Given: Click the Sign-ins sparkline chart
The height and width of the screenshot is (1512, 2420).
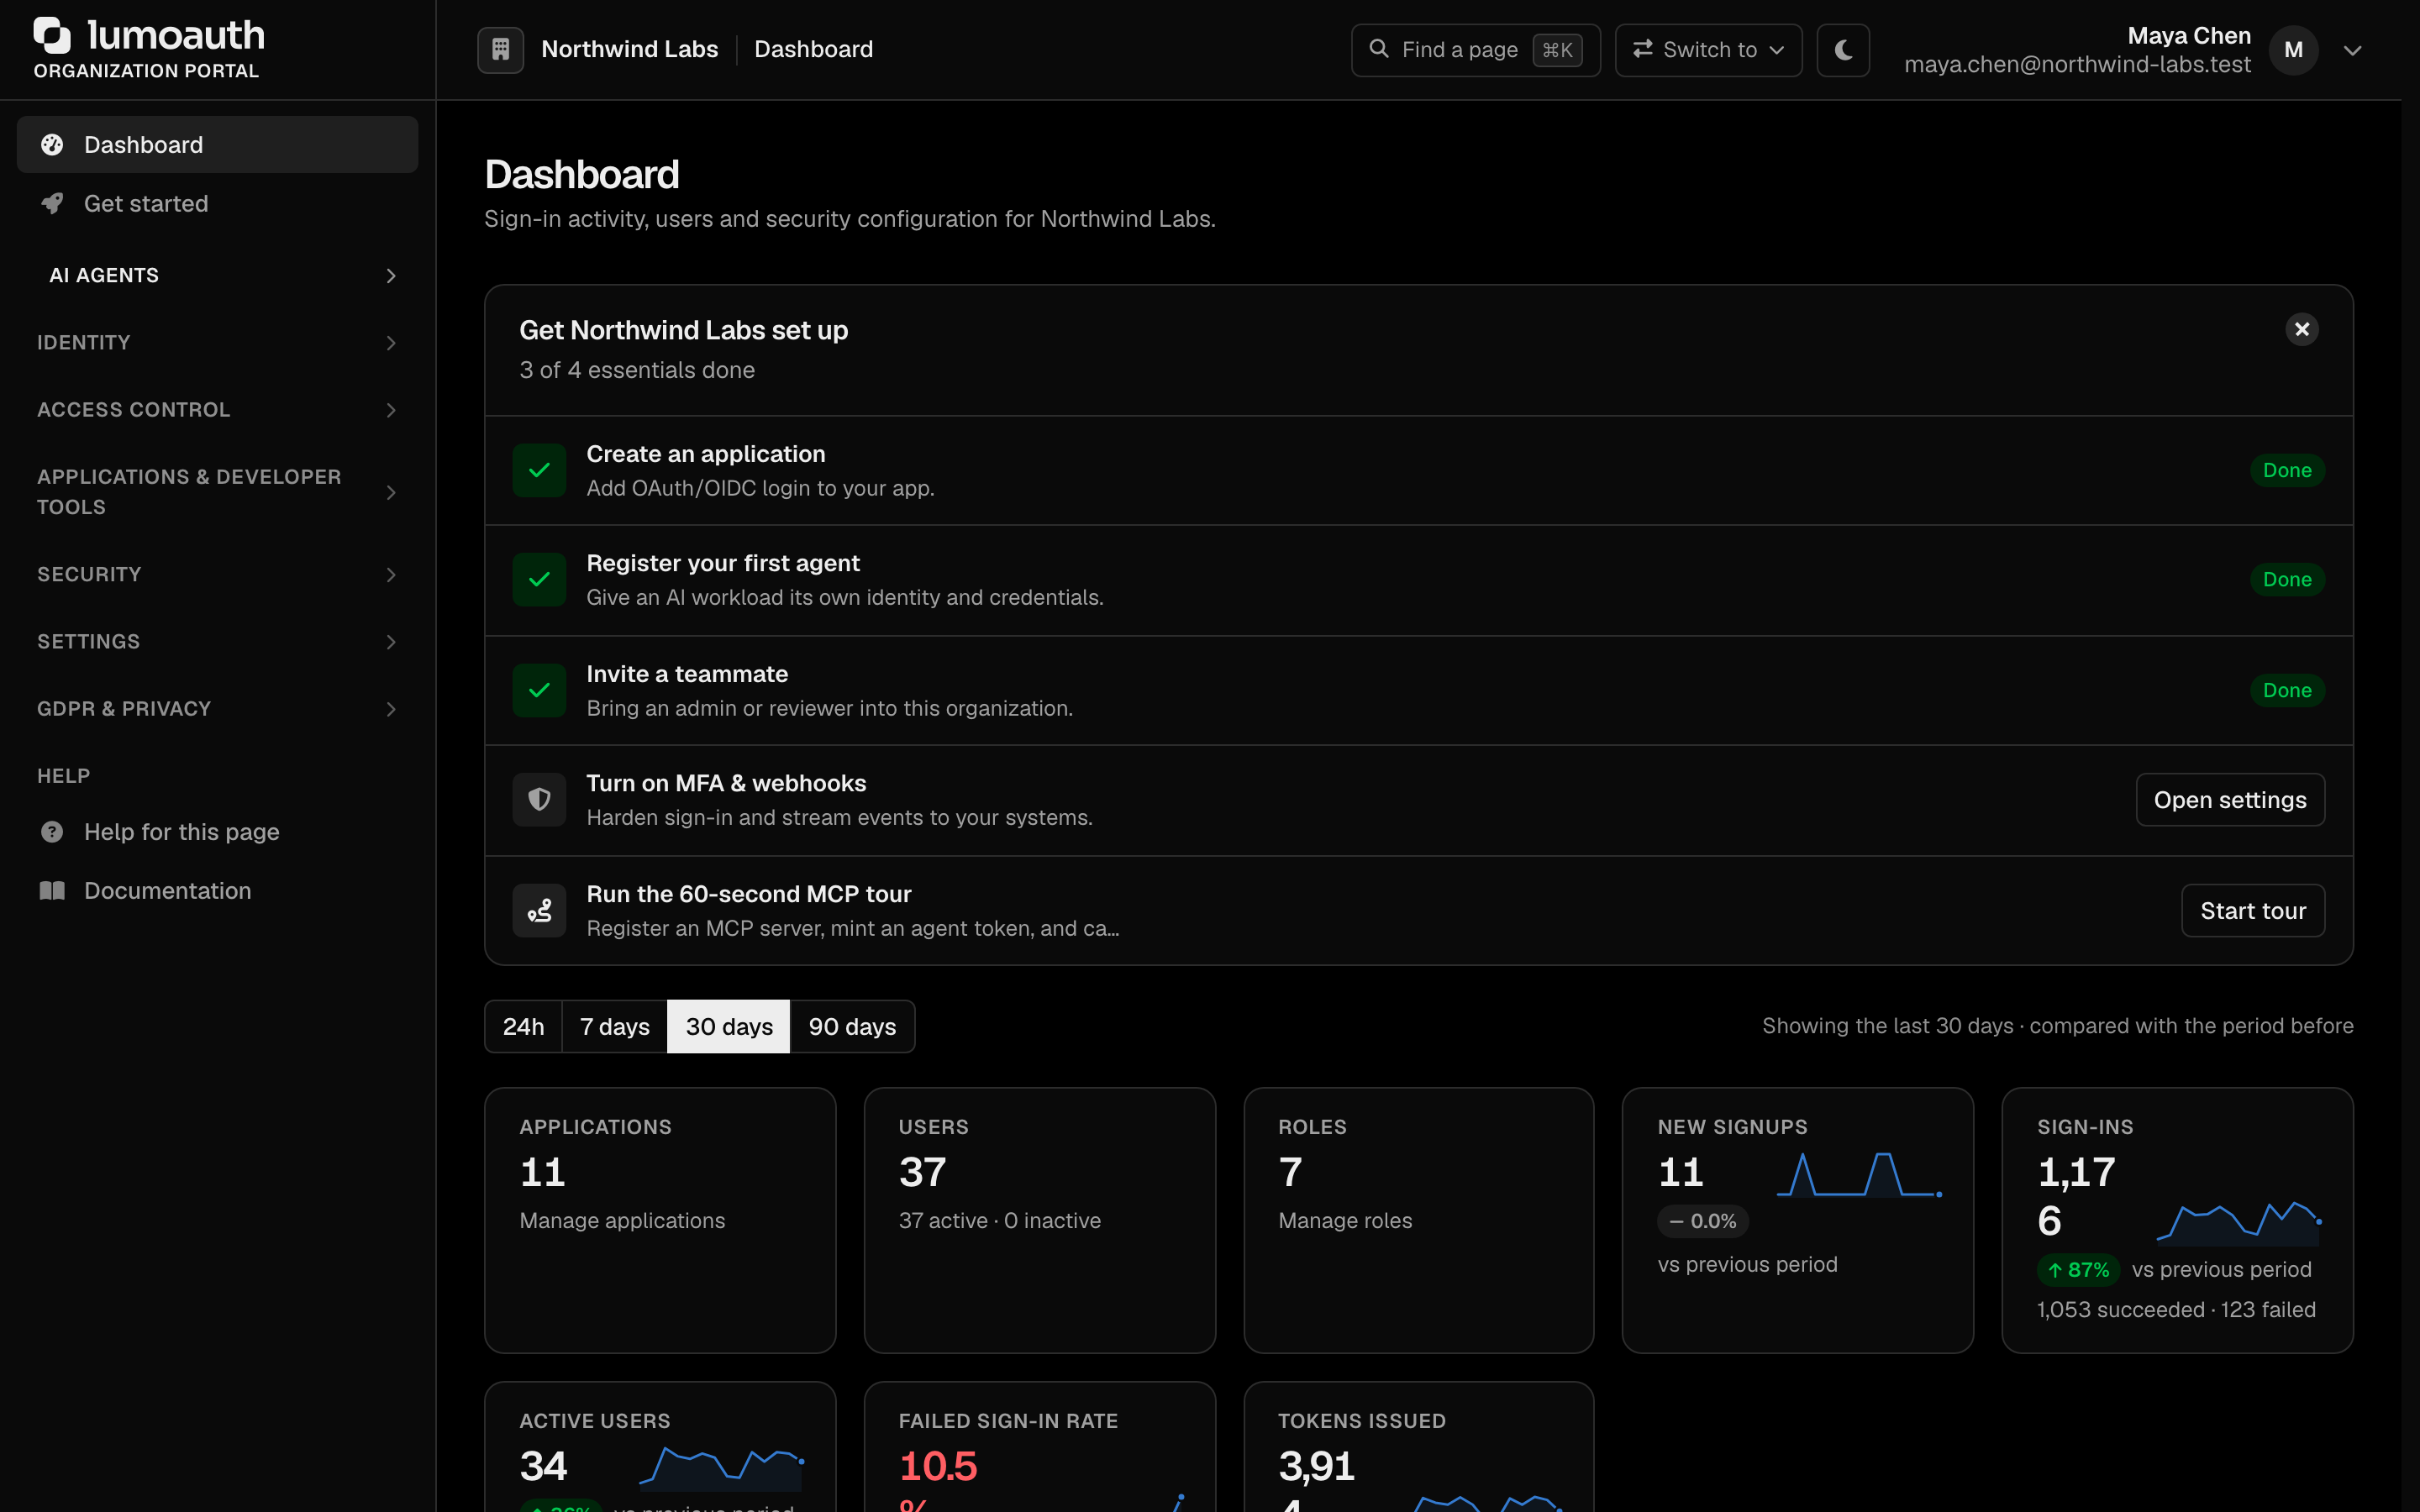Looking at the screenshot, I should (2239, 1223).
